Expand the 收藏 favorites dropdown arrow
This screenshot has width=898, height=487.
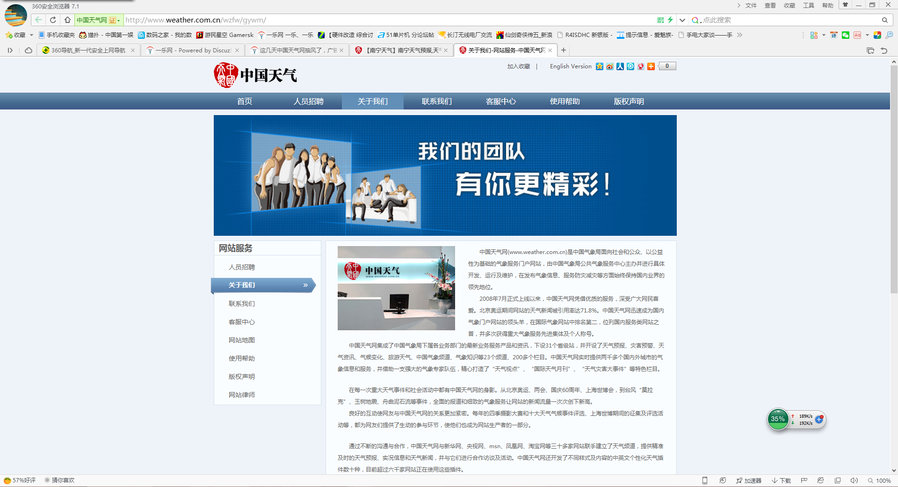(31, 35)
